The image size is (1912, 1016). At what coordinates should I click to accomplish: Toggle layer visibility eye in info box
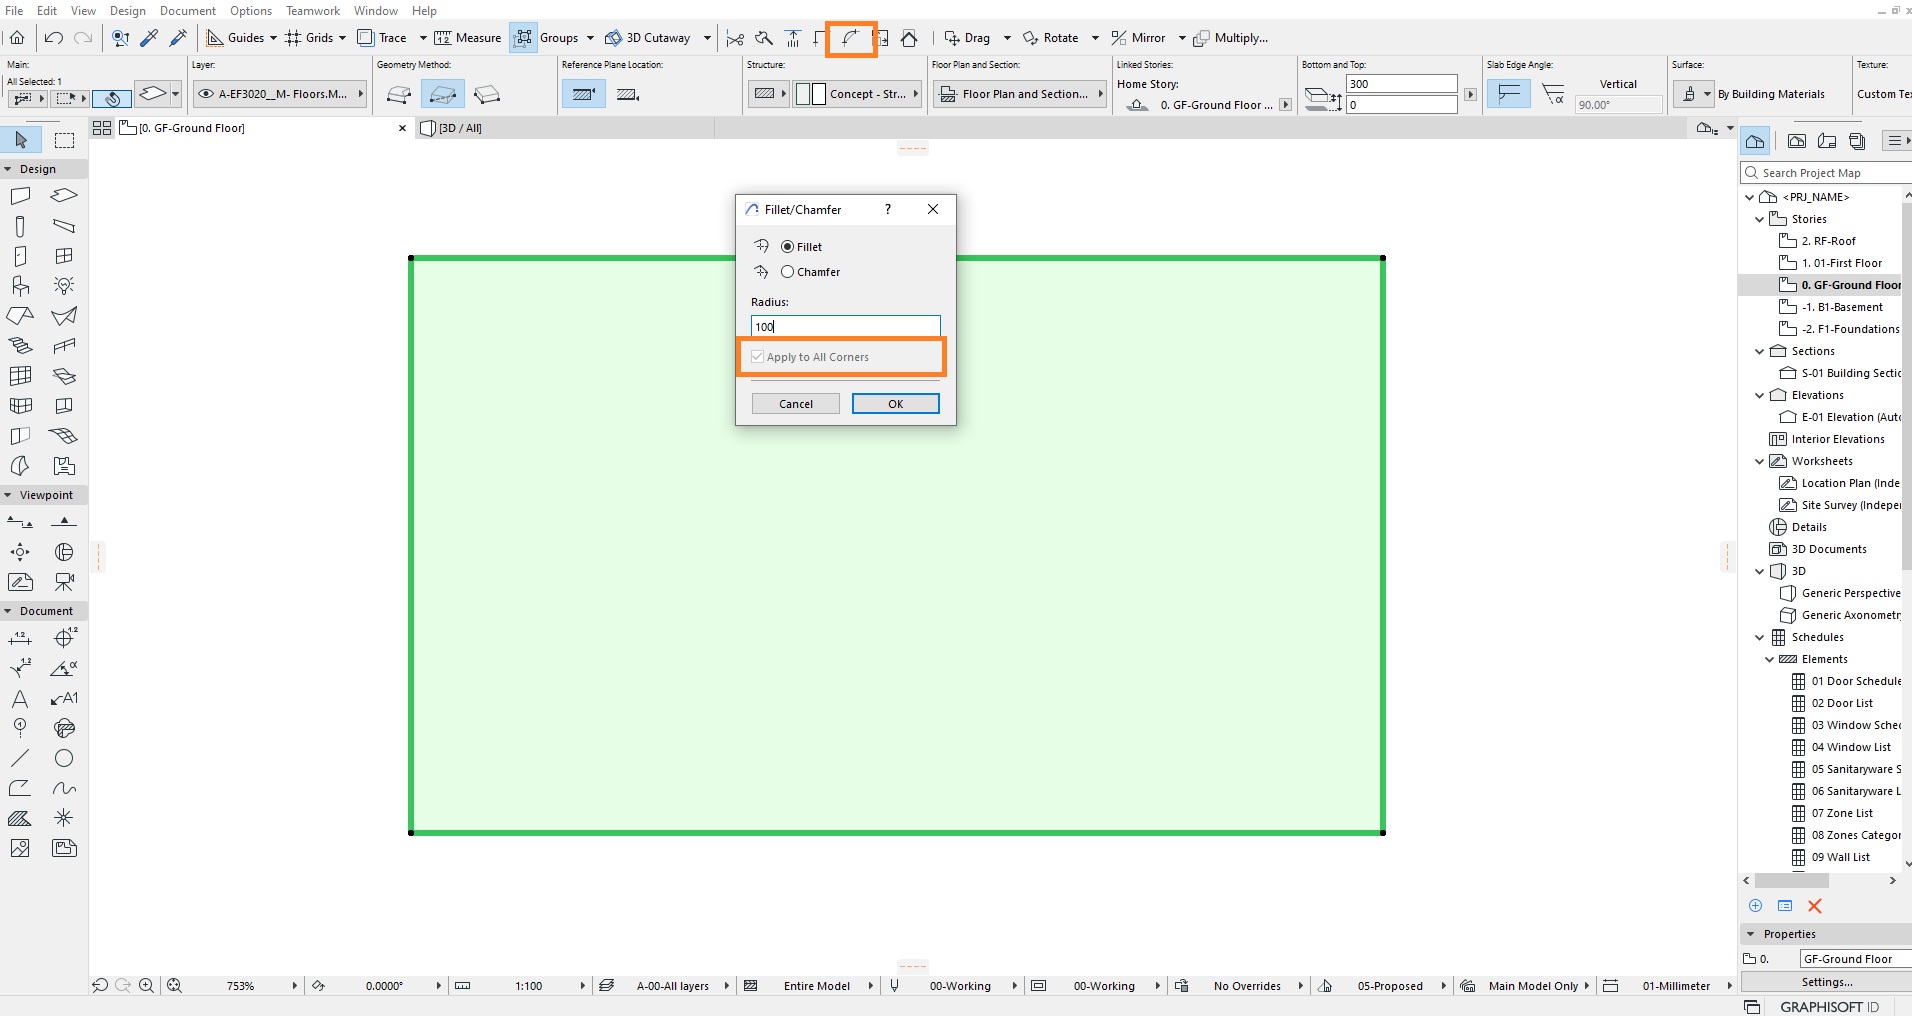pos(206,94)
